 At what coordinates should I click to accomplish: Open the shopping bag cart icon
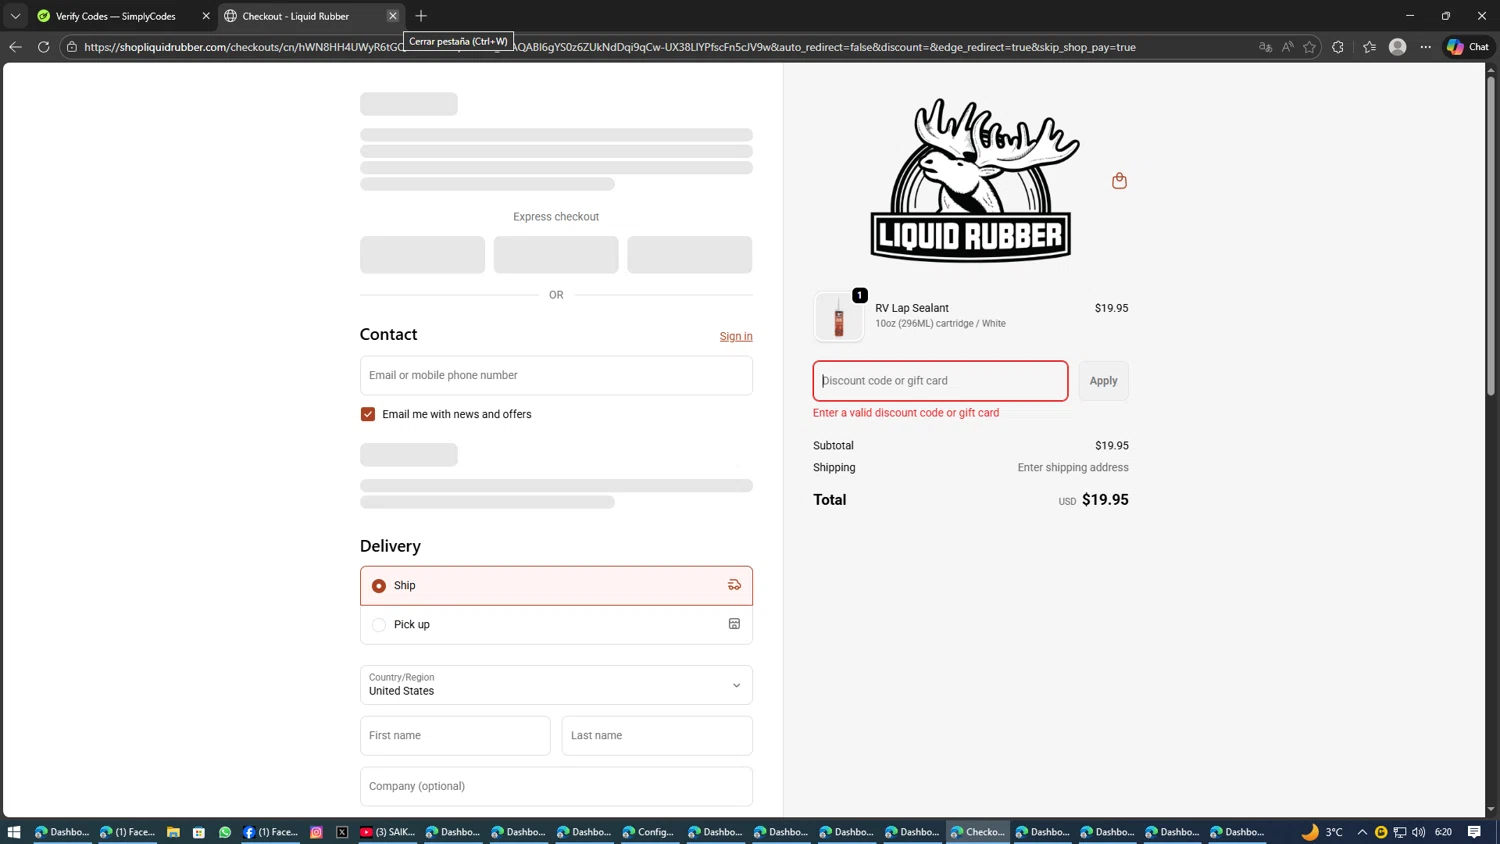point(1119,181)
